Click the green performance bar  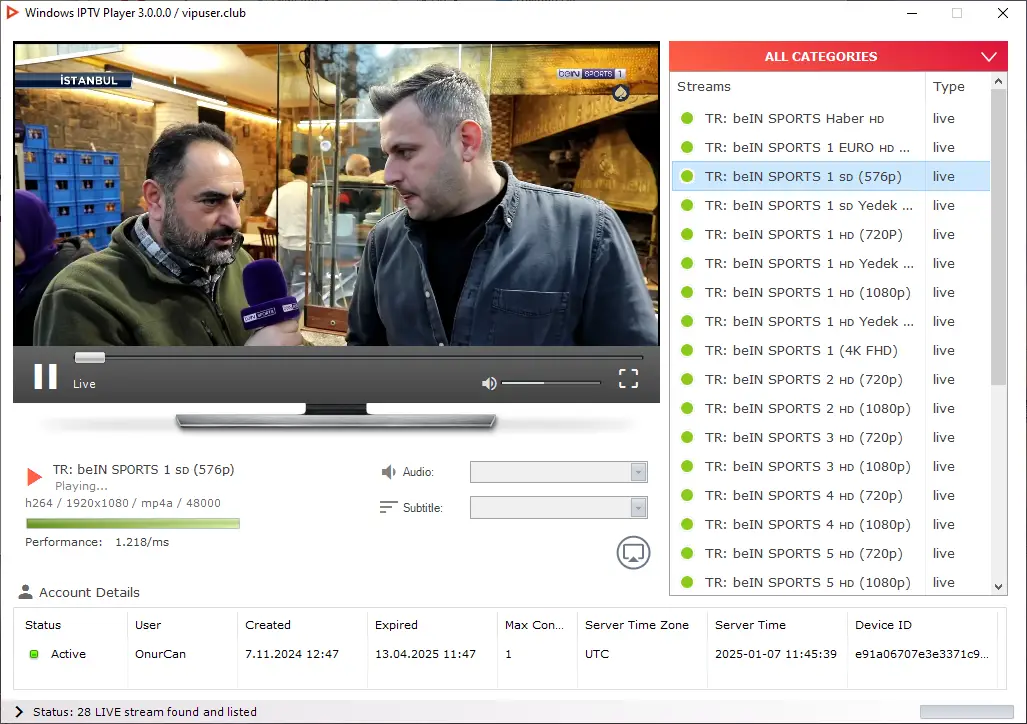click(x=133, y=524)
